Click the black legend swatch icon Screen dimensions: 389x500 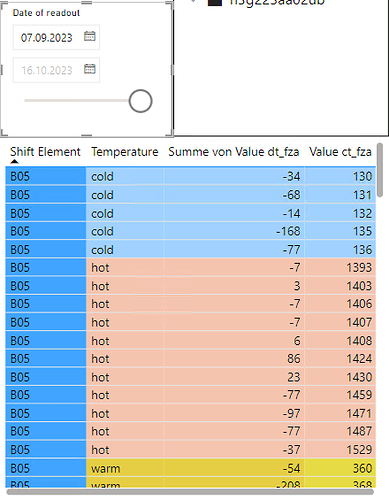pos(215,3)
